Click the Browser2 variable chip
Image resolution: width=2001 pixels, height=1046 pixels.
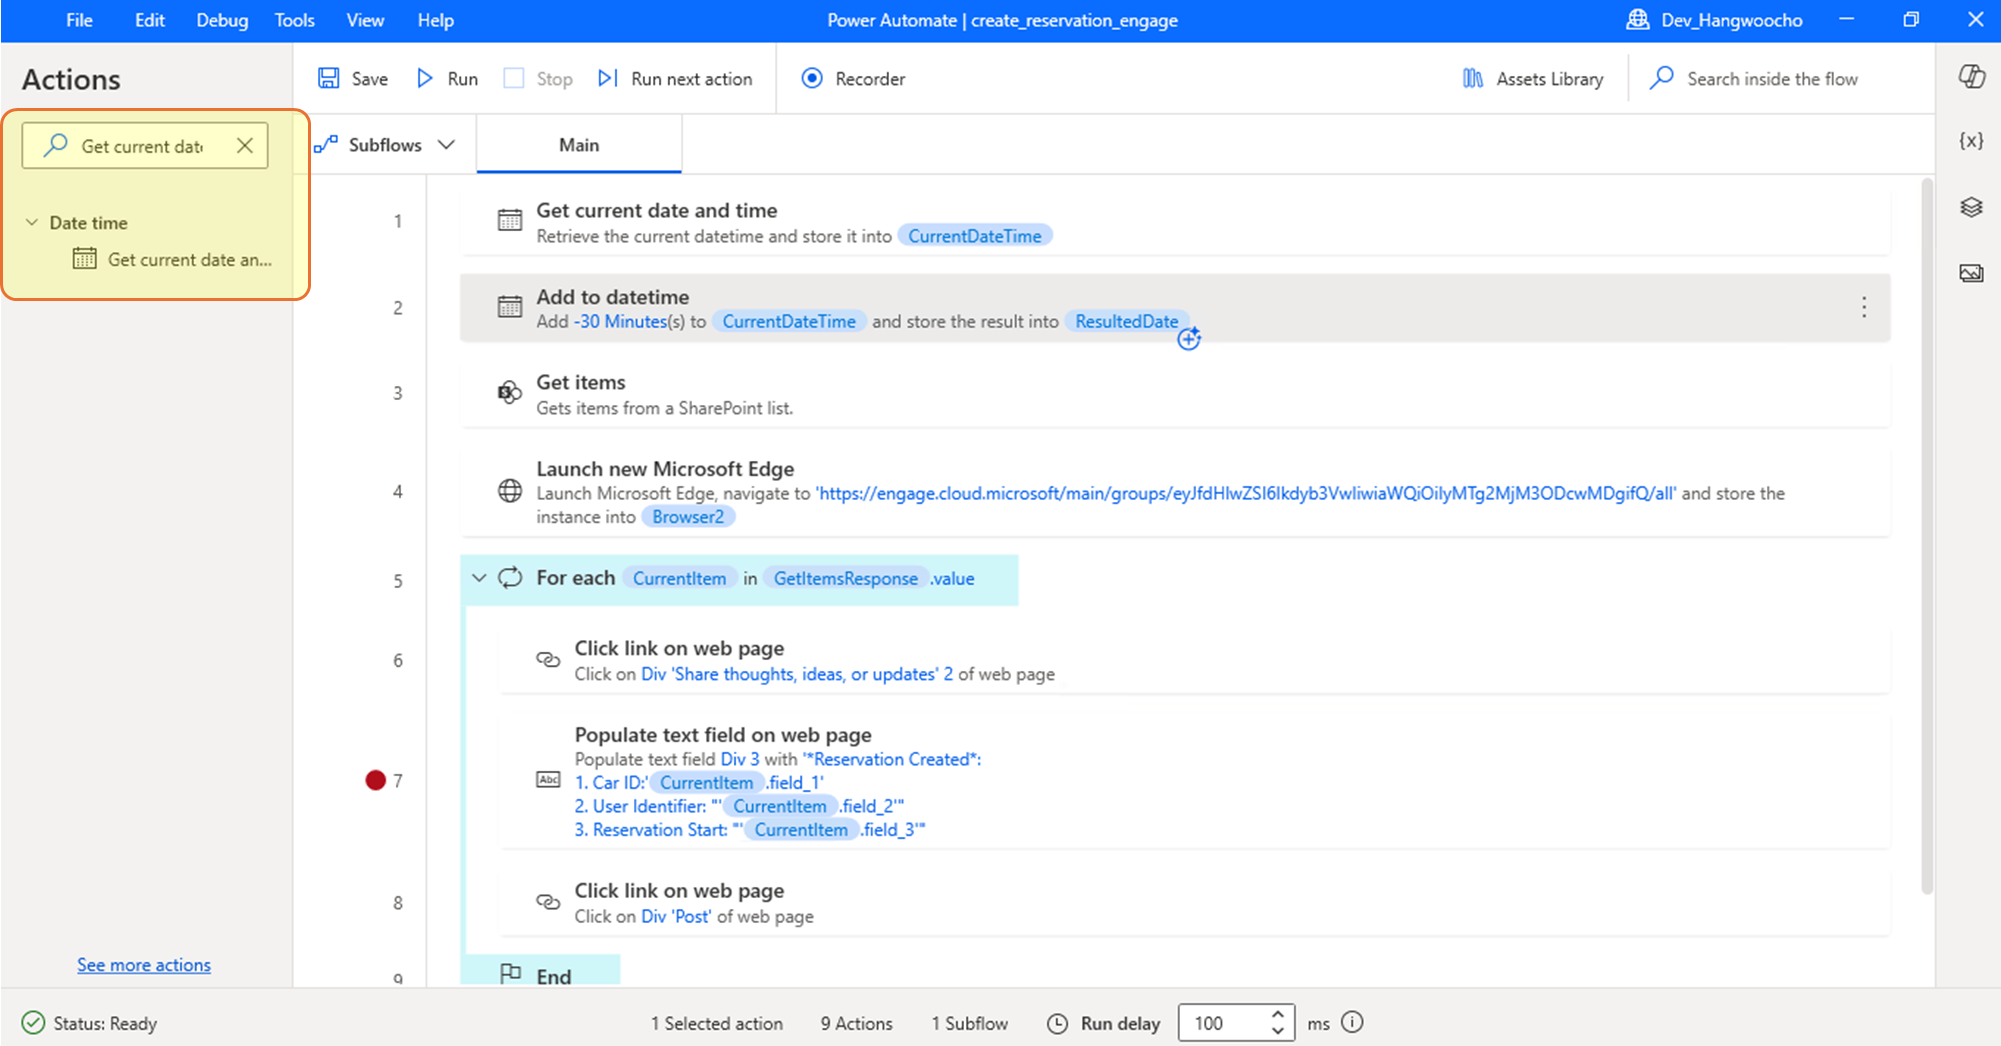(x=688, y=517)
